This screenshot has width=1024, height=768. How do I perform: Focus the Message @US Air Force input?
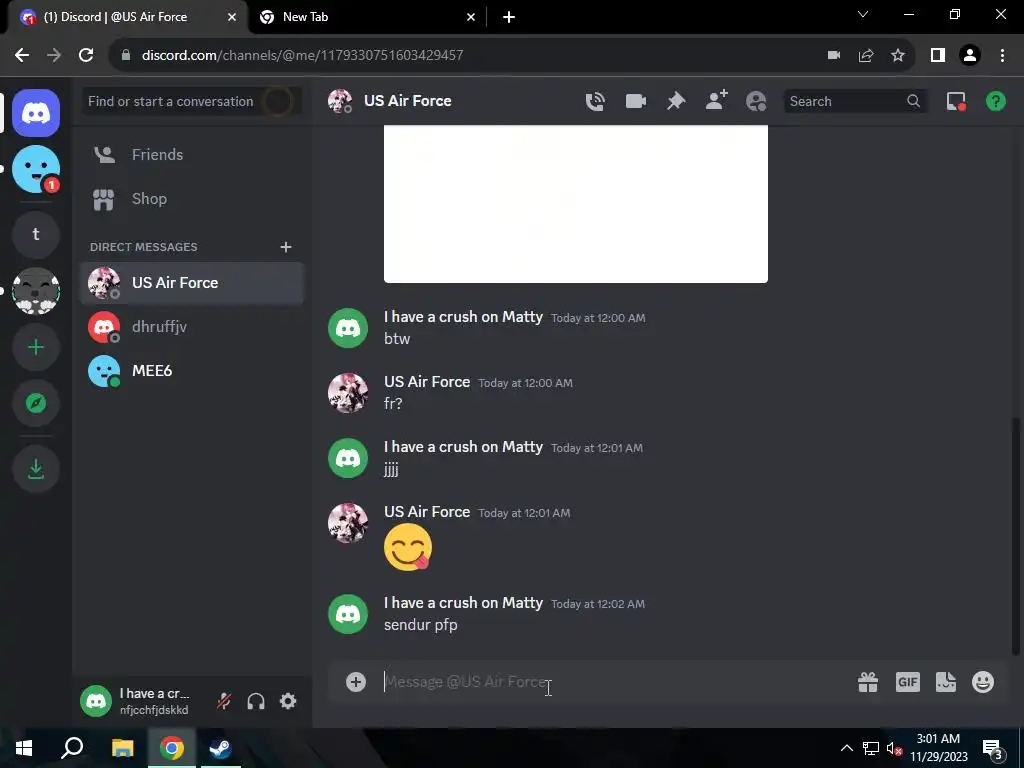[614, 682]
